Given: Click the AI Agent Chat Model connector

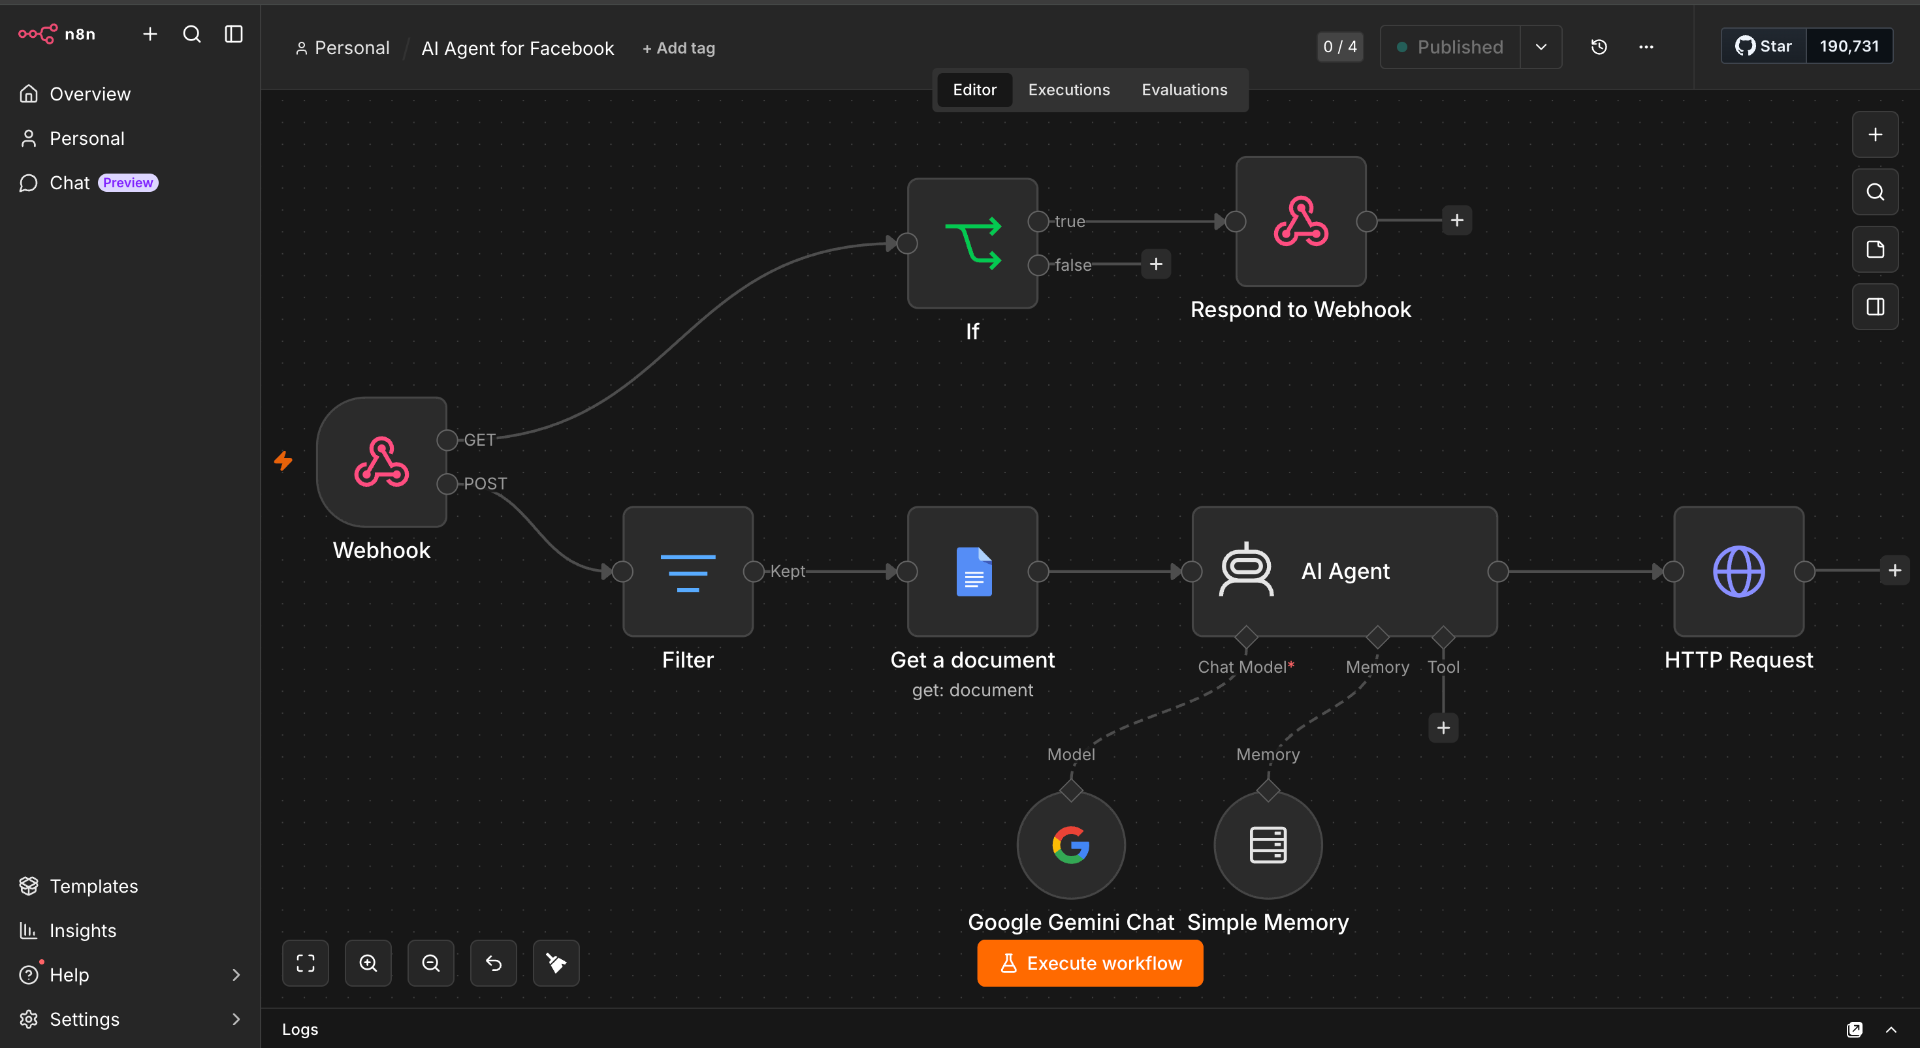Looking at the screenshot, I should pos(1246,637).
